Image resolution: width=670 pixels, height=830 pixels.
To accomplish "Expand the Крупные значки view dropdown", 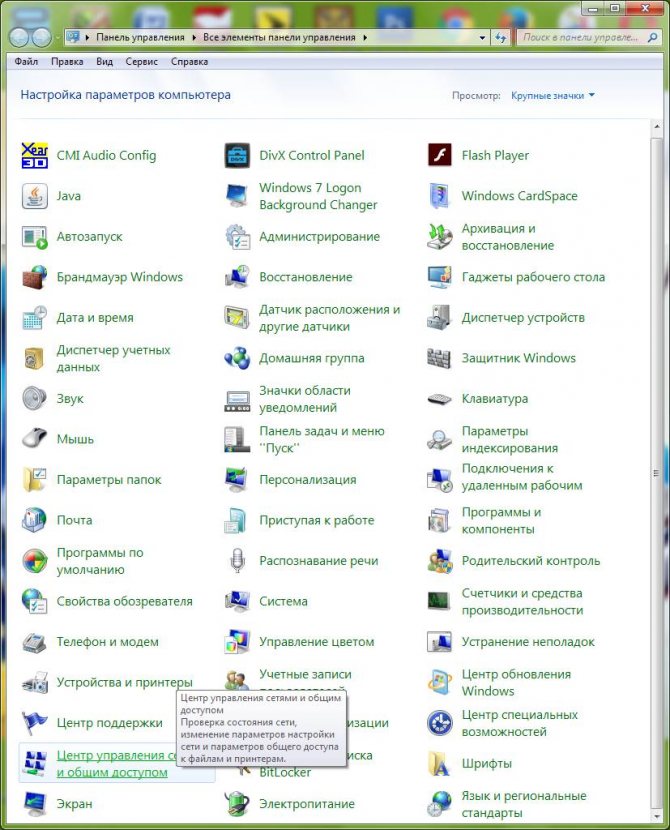I will pyautogui.click(x=553, y=96).
